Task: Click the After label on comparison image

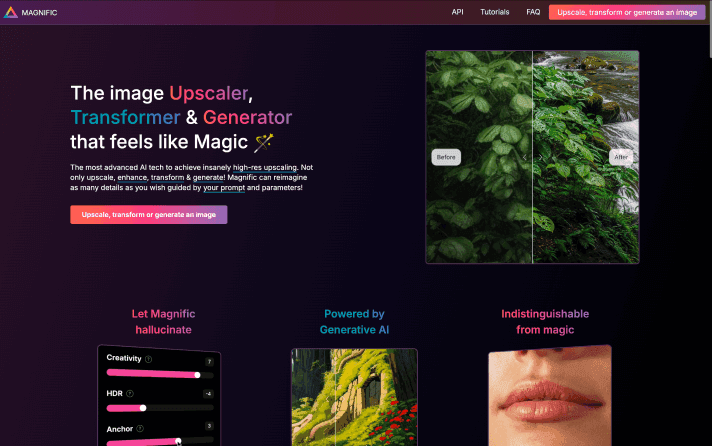Action: pyautogui.click(x=621, y=157)
